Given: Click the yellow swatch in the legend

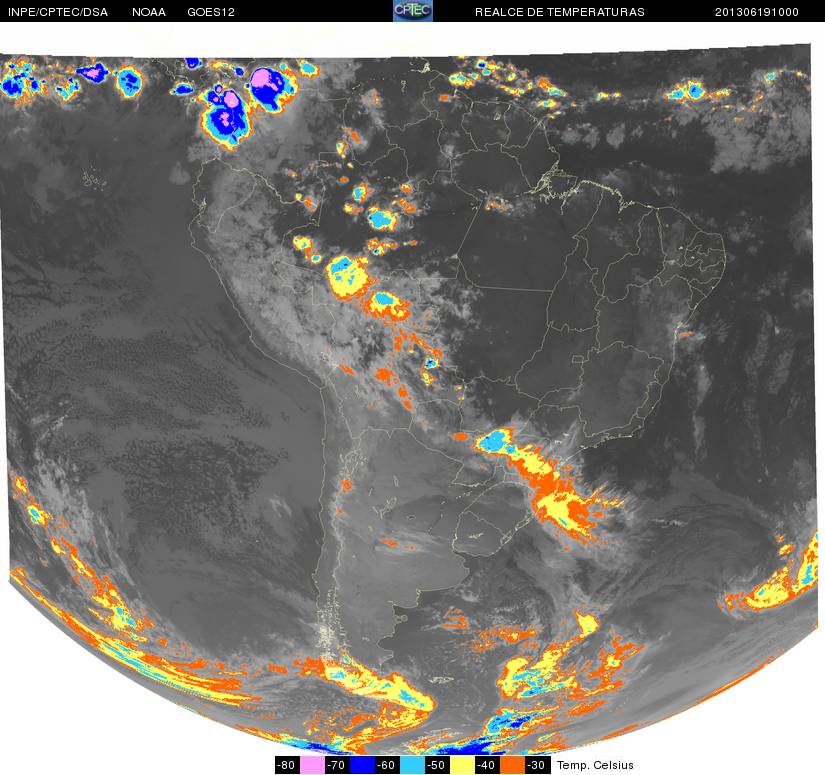Looking at the screenshot, I should click(462, 765).
